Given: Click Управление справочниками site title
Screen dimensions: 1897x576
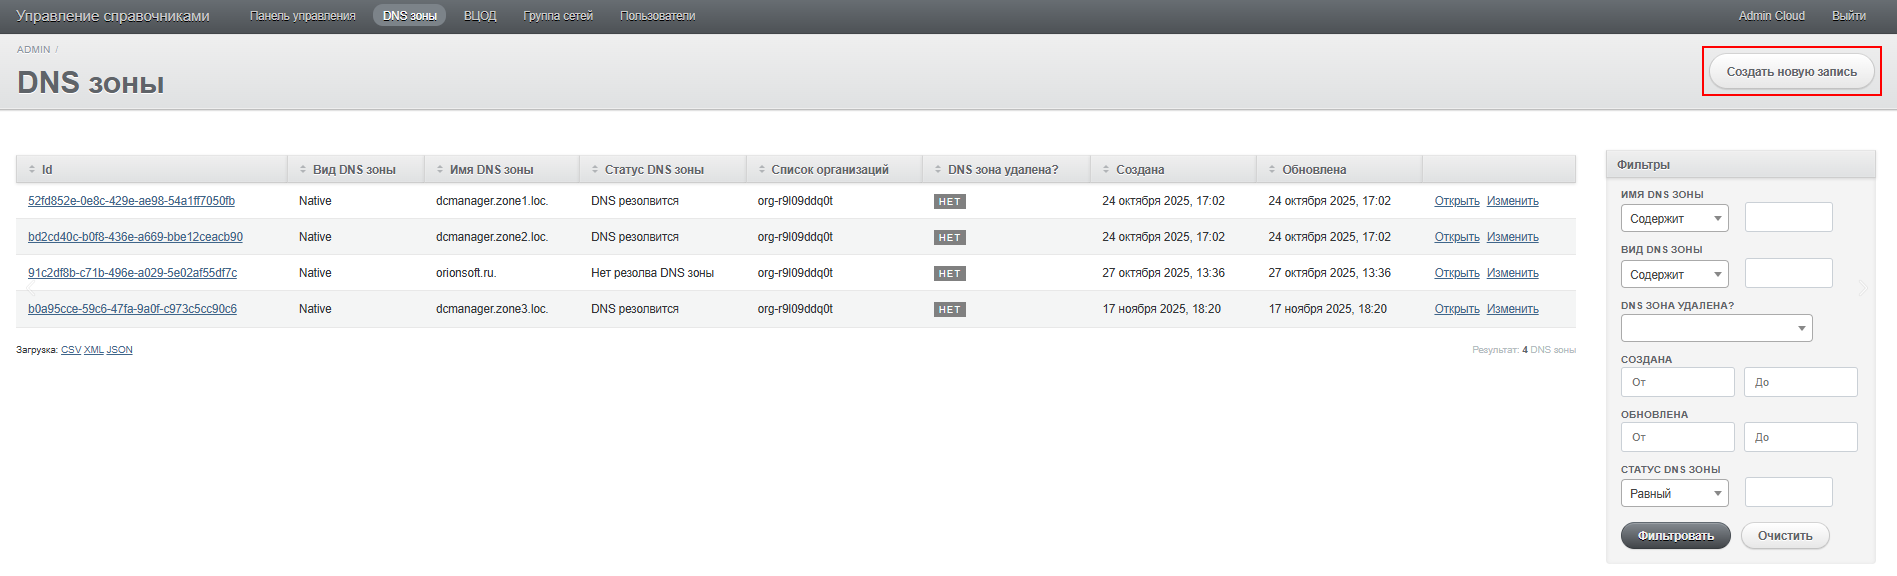Looking at the screenshot, I should [113, 16].
